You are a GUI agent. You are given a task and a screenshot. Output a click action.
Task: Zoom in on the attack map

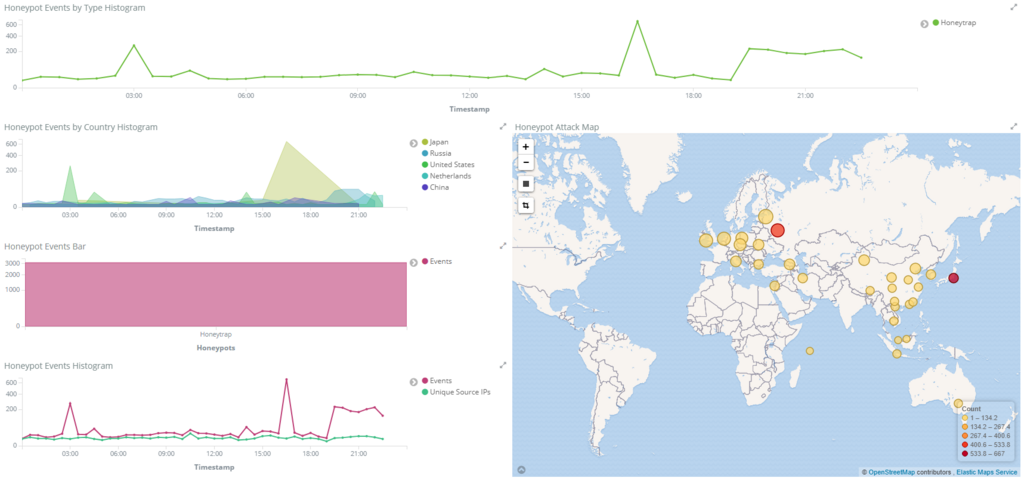point(526,147)
